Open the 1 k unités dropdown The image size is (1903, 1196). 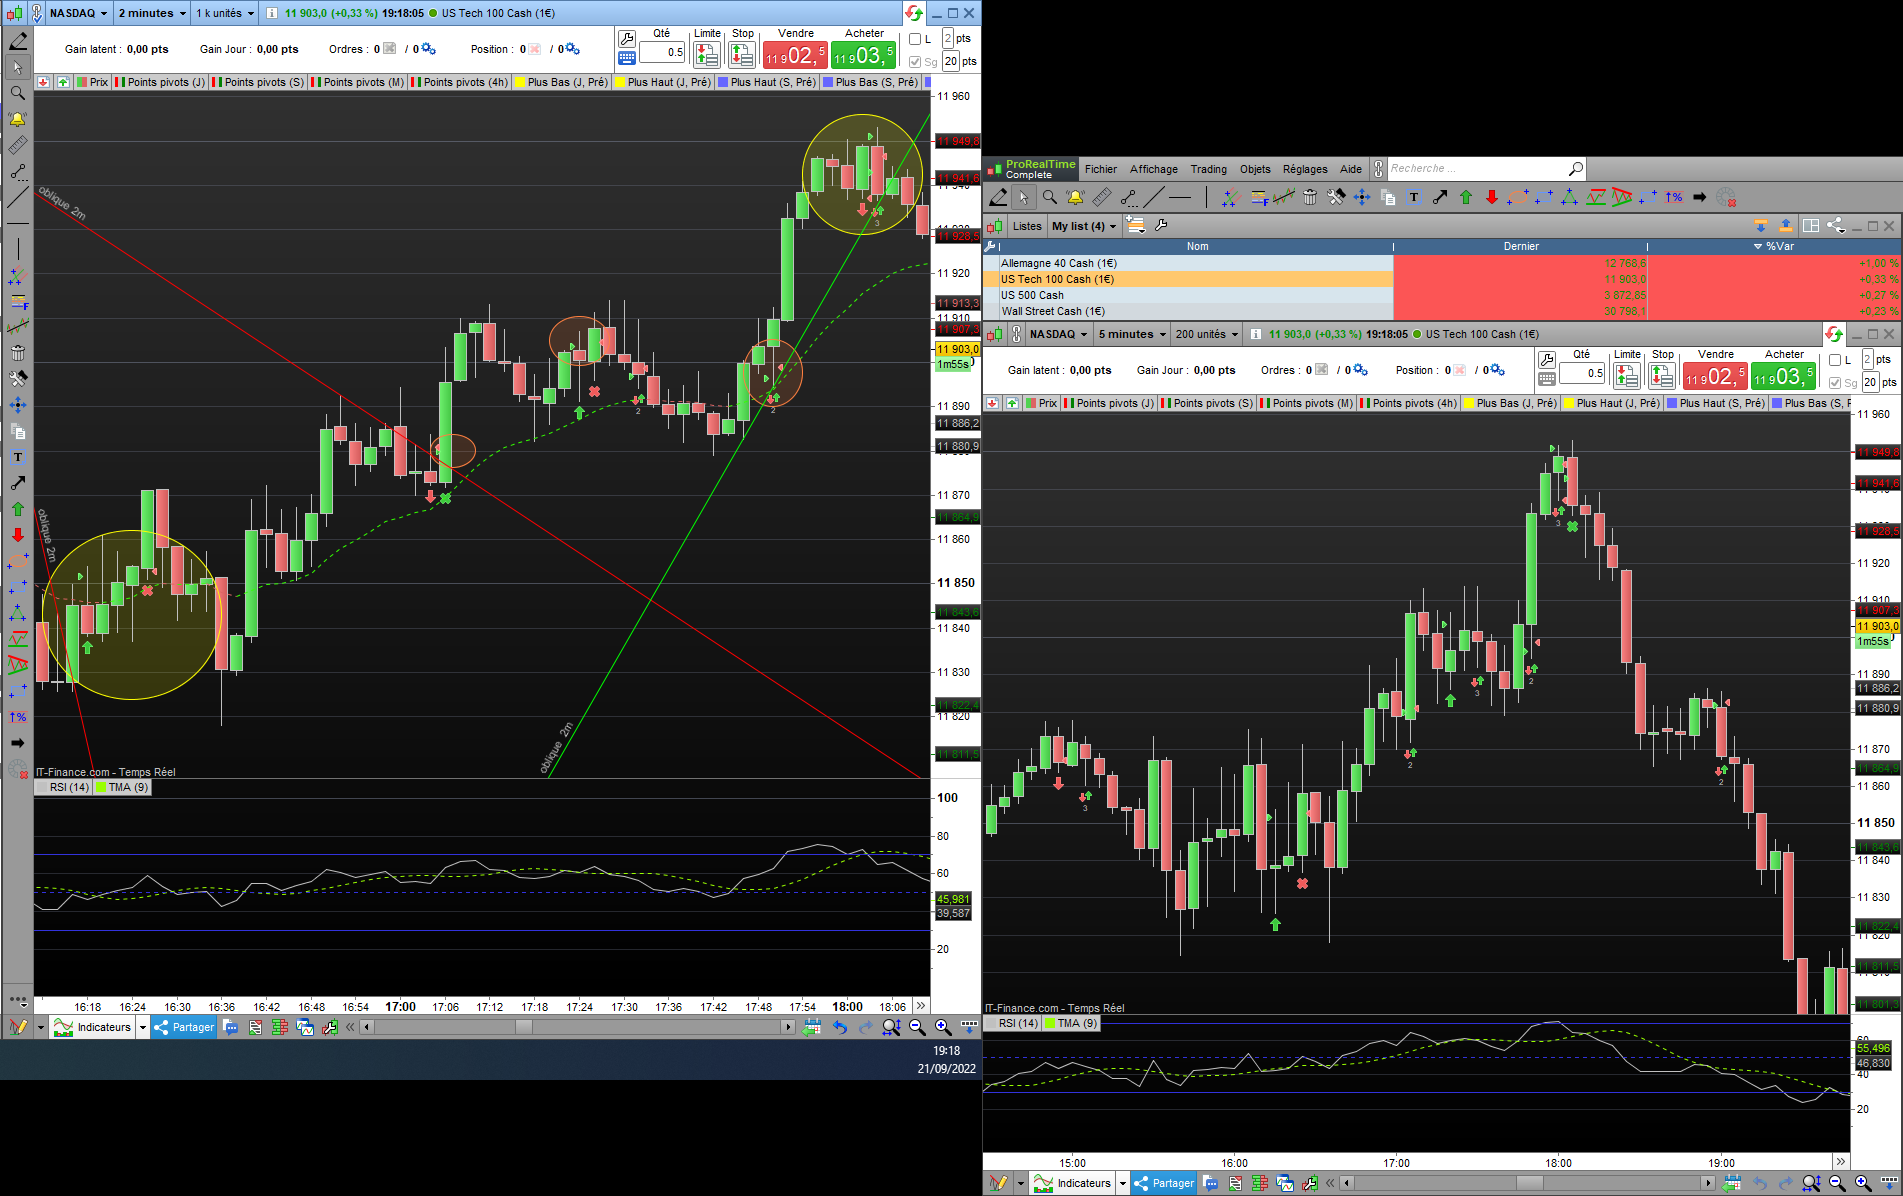(224, 13)
